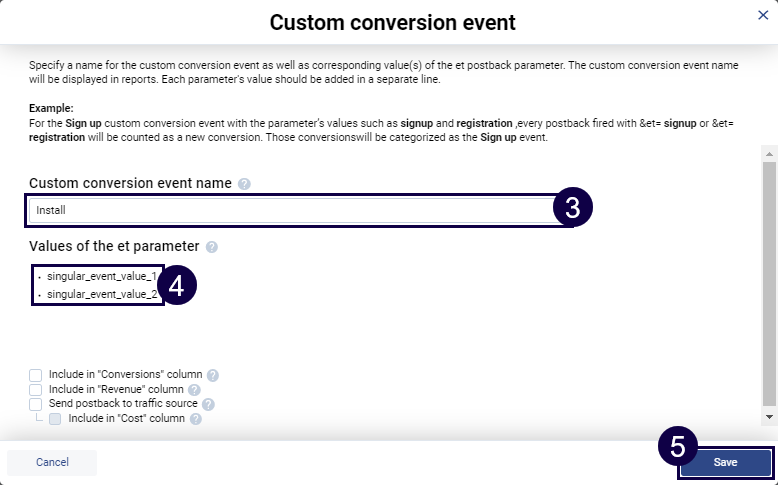Image resolution: width=778 pixels, height=485 pixels.
Task: Click the singular_event_value_1 line
Action: 102,275
